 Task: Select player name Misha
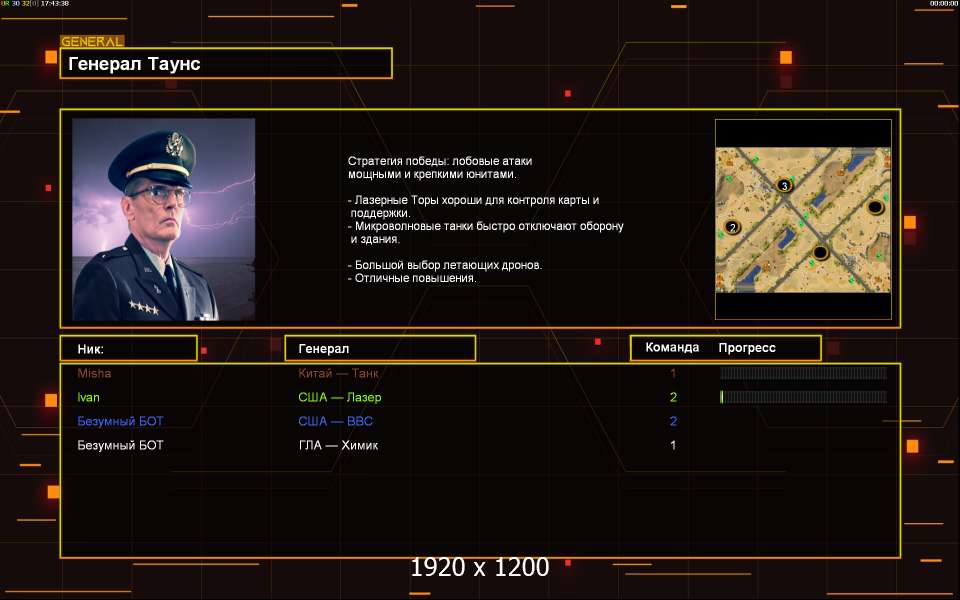pos(94,373)
